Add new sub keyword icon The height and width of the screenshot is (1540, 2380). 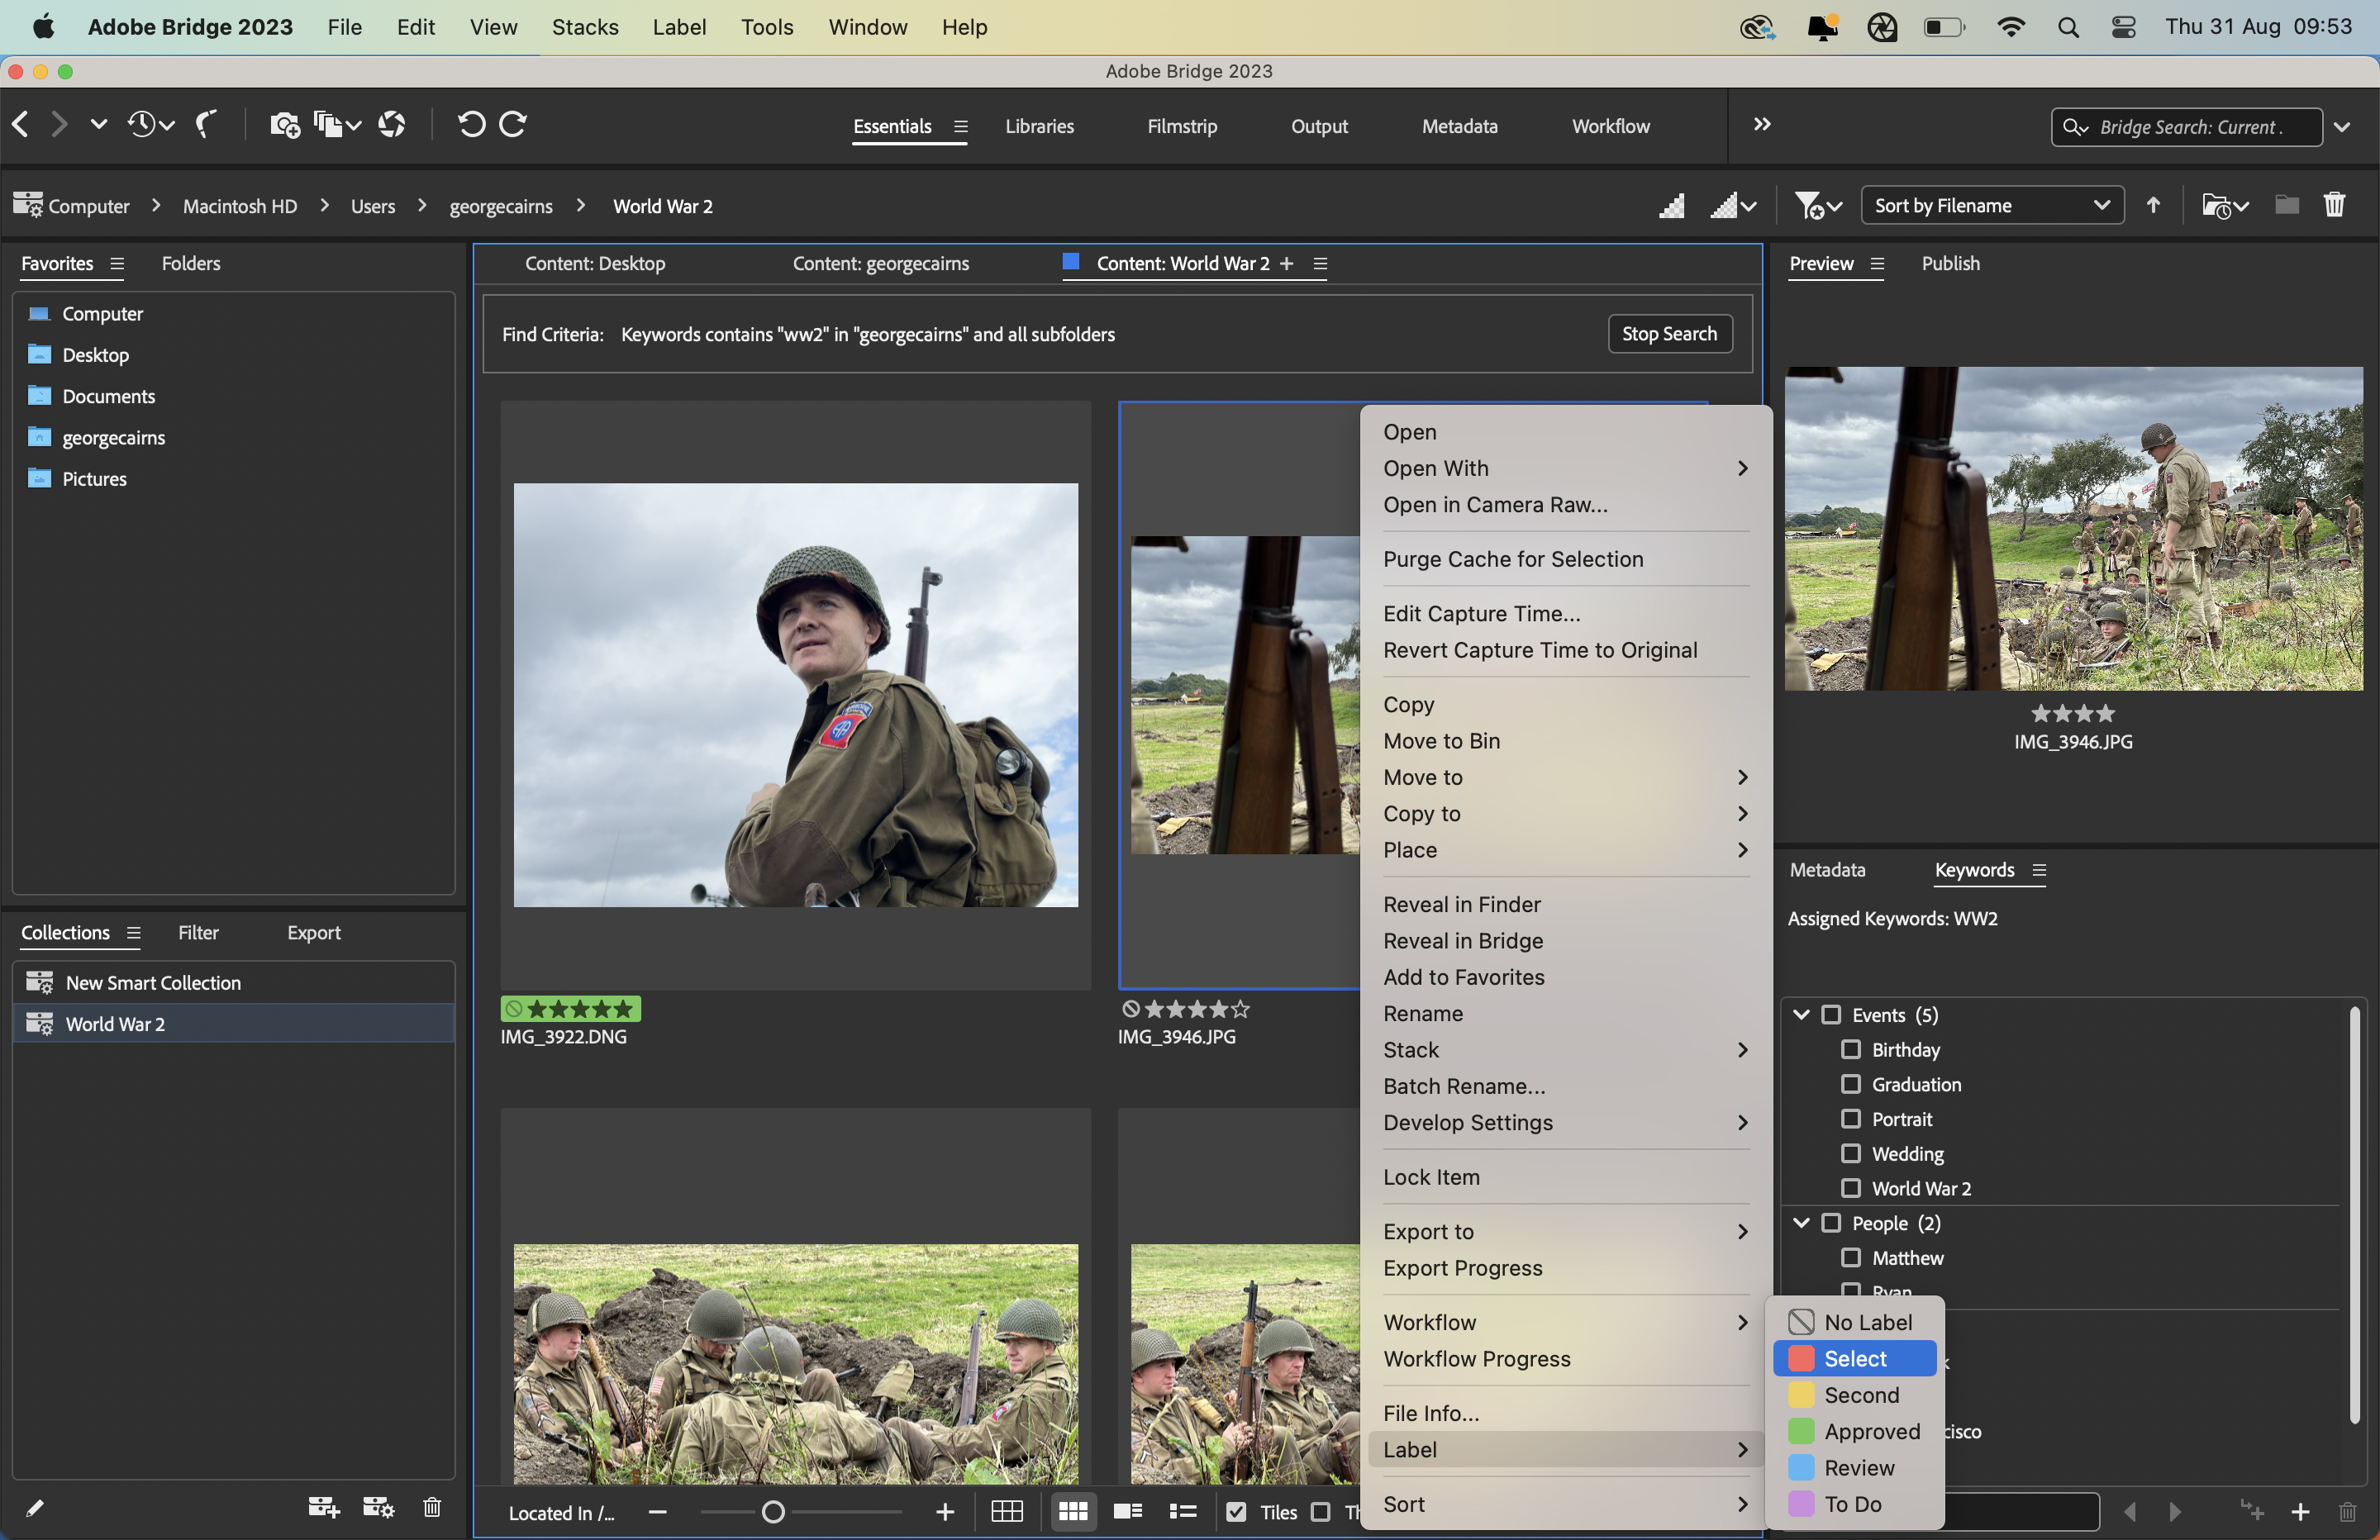click(2252, 1510)
